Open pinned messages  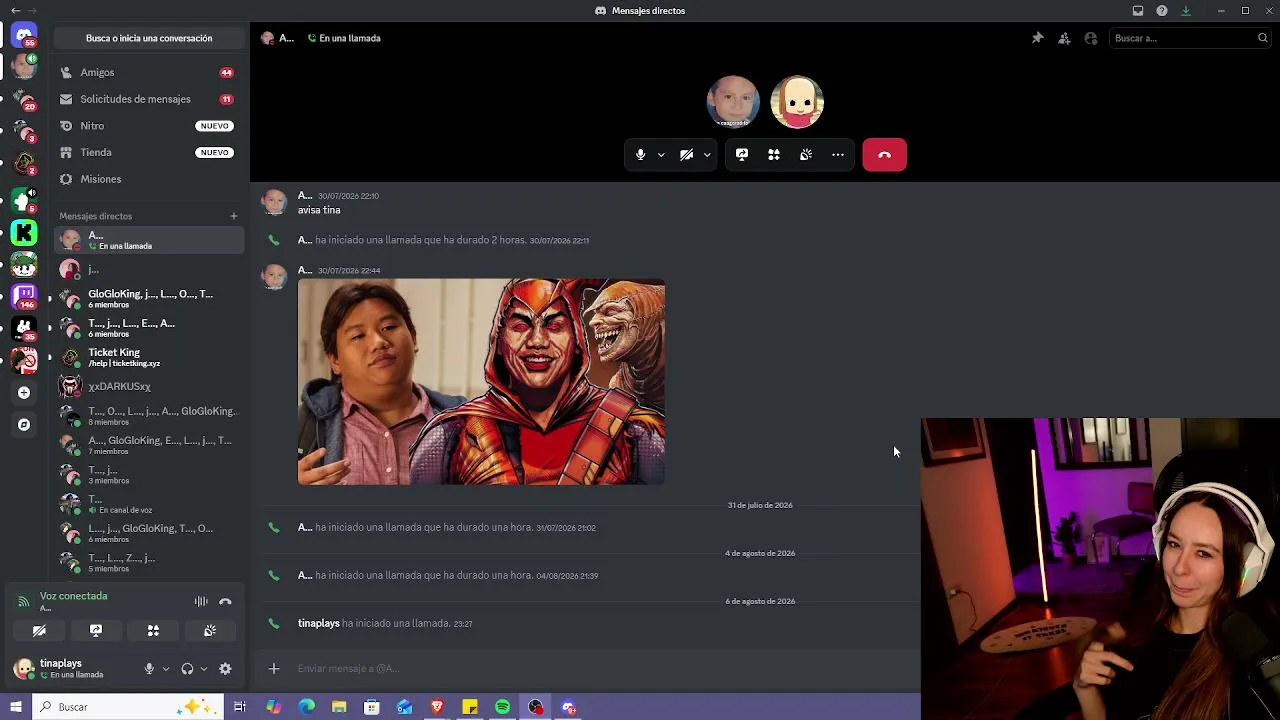(1038, 38)
